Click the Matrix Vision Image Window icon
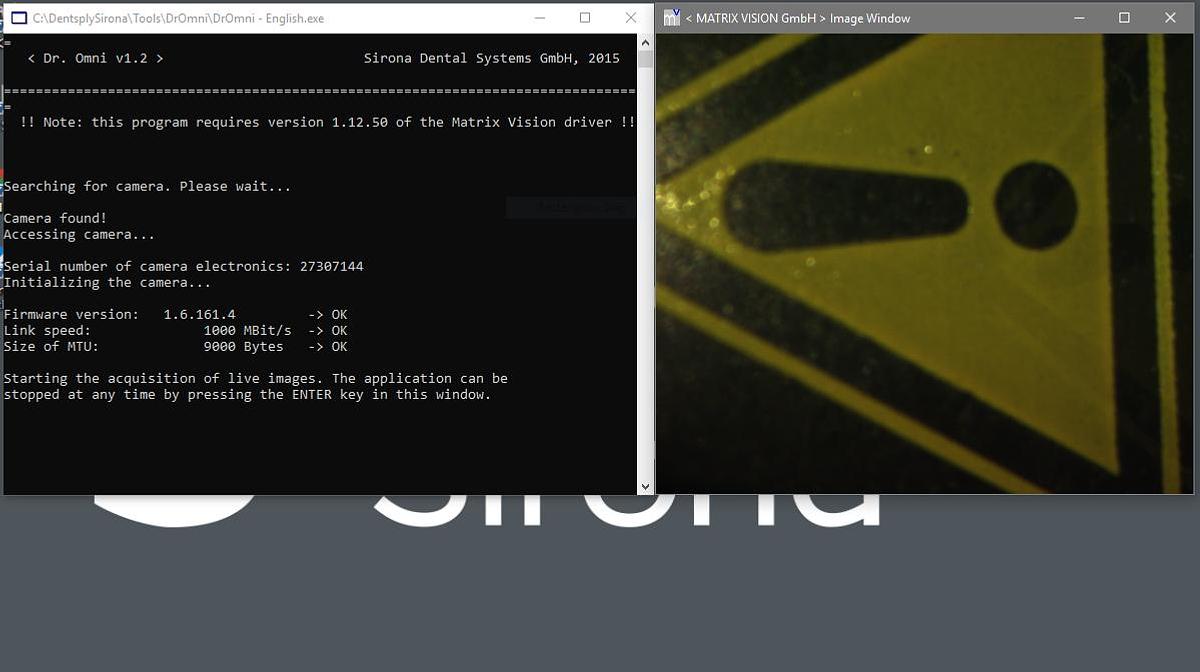The width and height of the screenshot is (1200, 672). 673,18
